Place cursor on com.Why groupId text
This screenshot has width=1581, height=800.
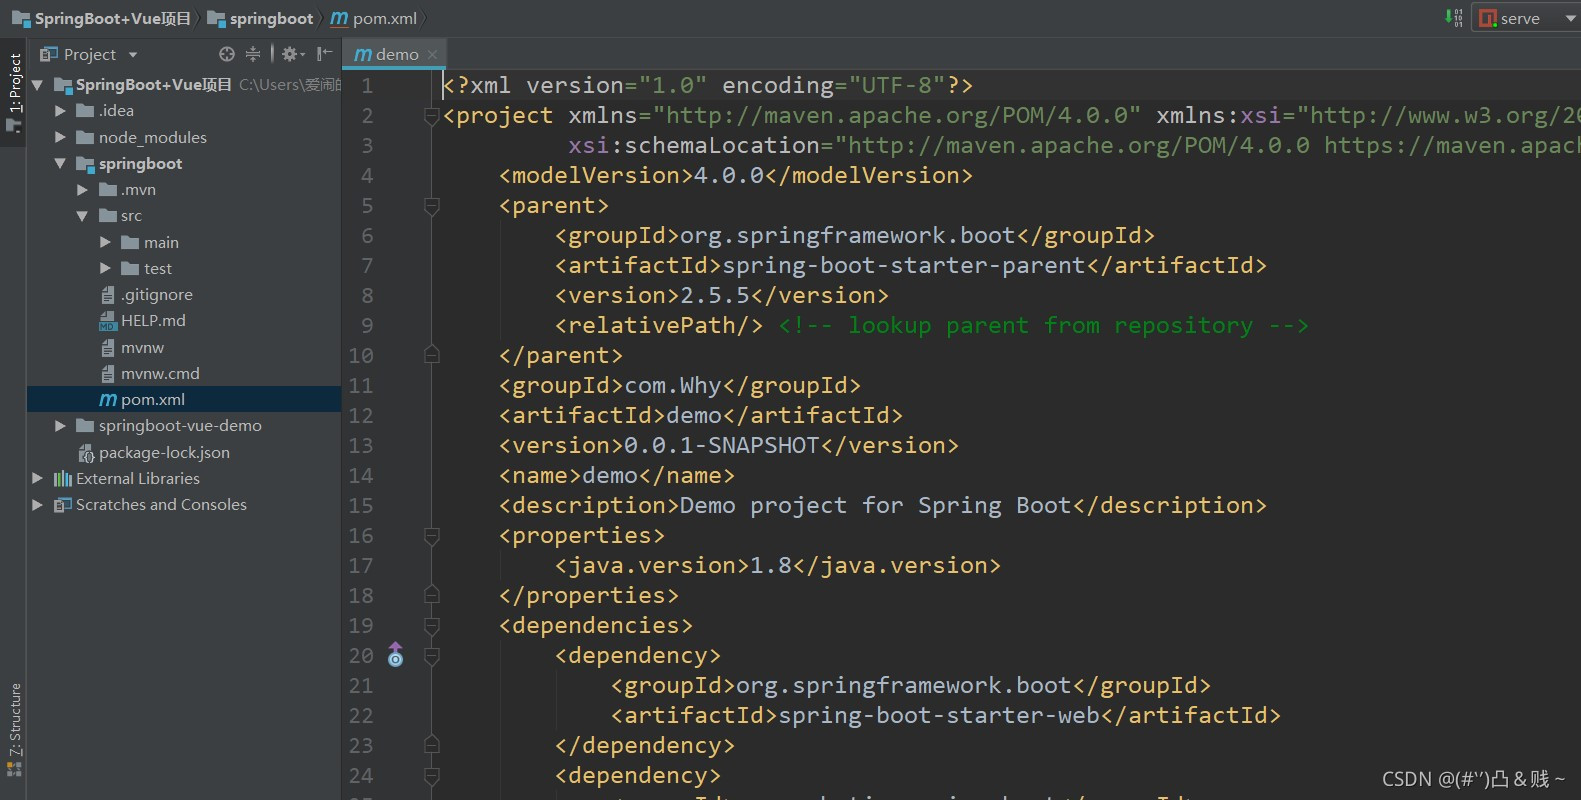[673, 386]
